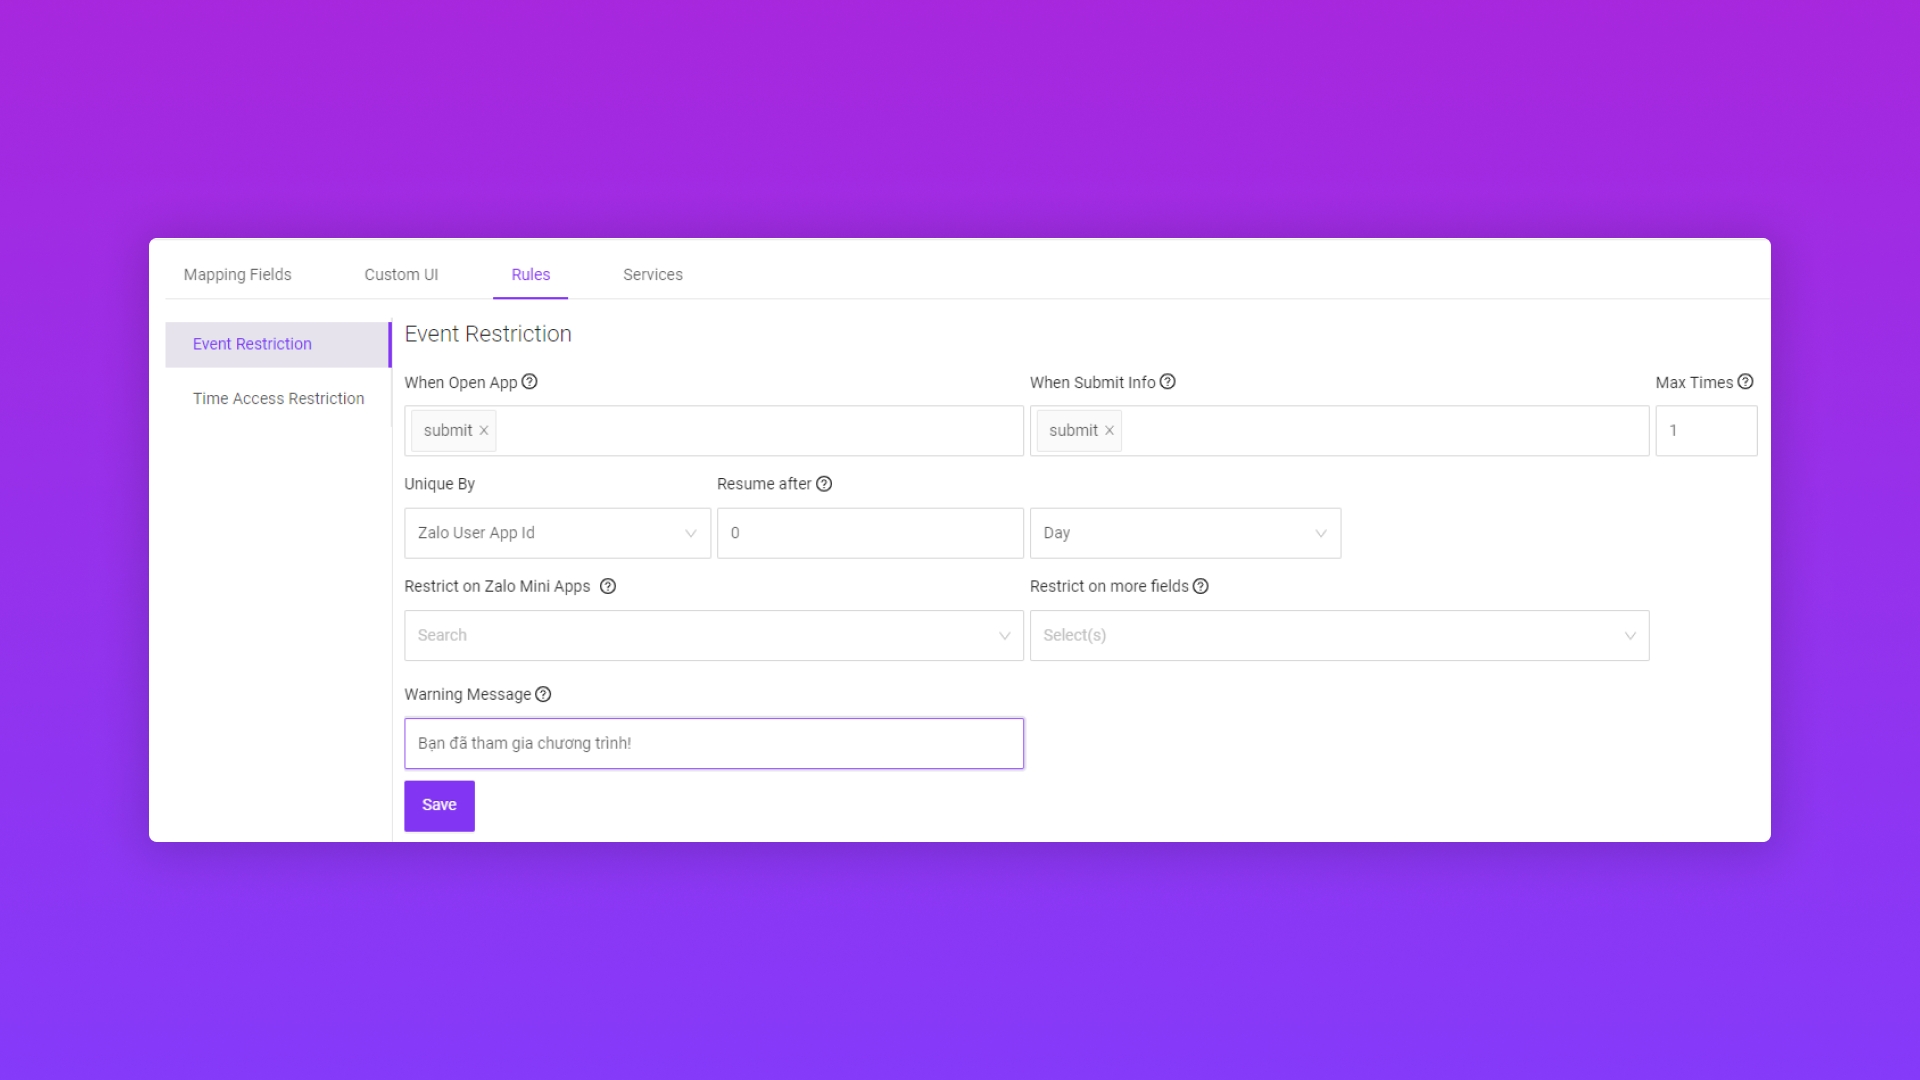This screenshot has height=1080, width=1920.
Task: Click help icon for Restrict on more fields
Action: pos(1201,586)
